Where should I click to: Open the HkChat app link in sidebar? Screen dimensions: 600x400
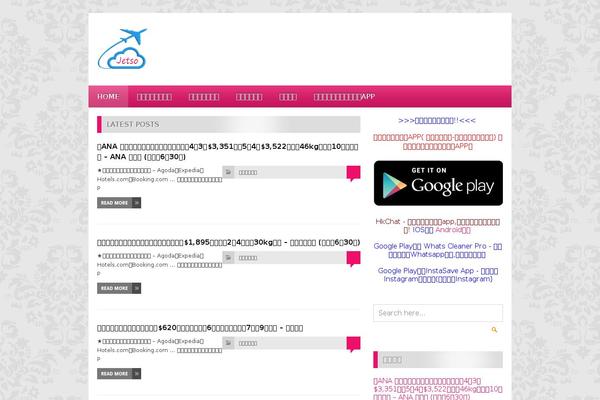point(438,226)
